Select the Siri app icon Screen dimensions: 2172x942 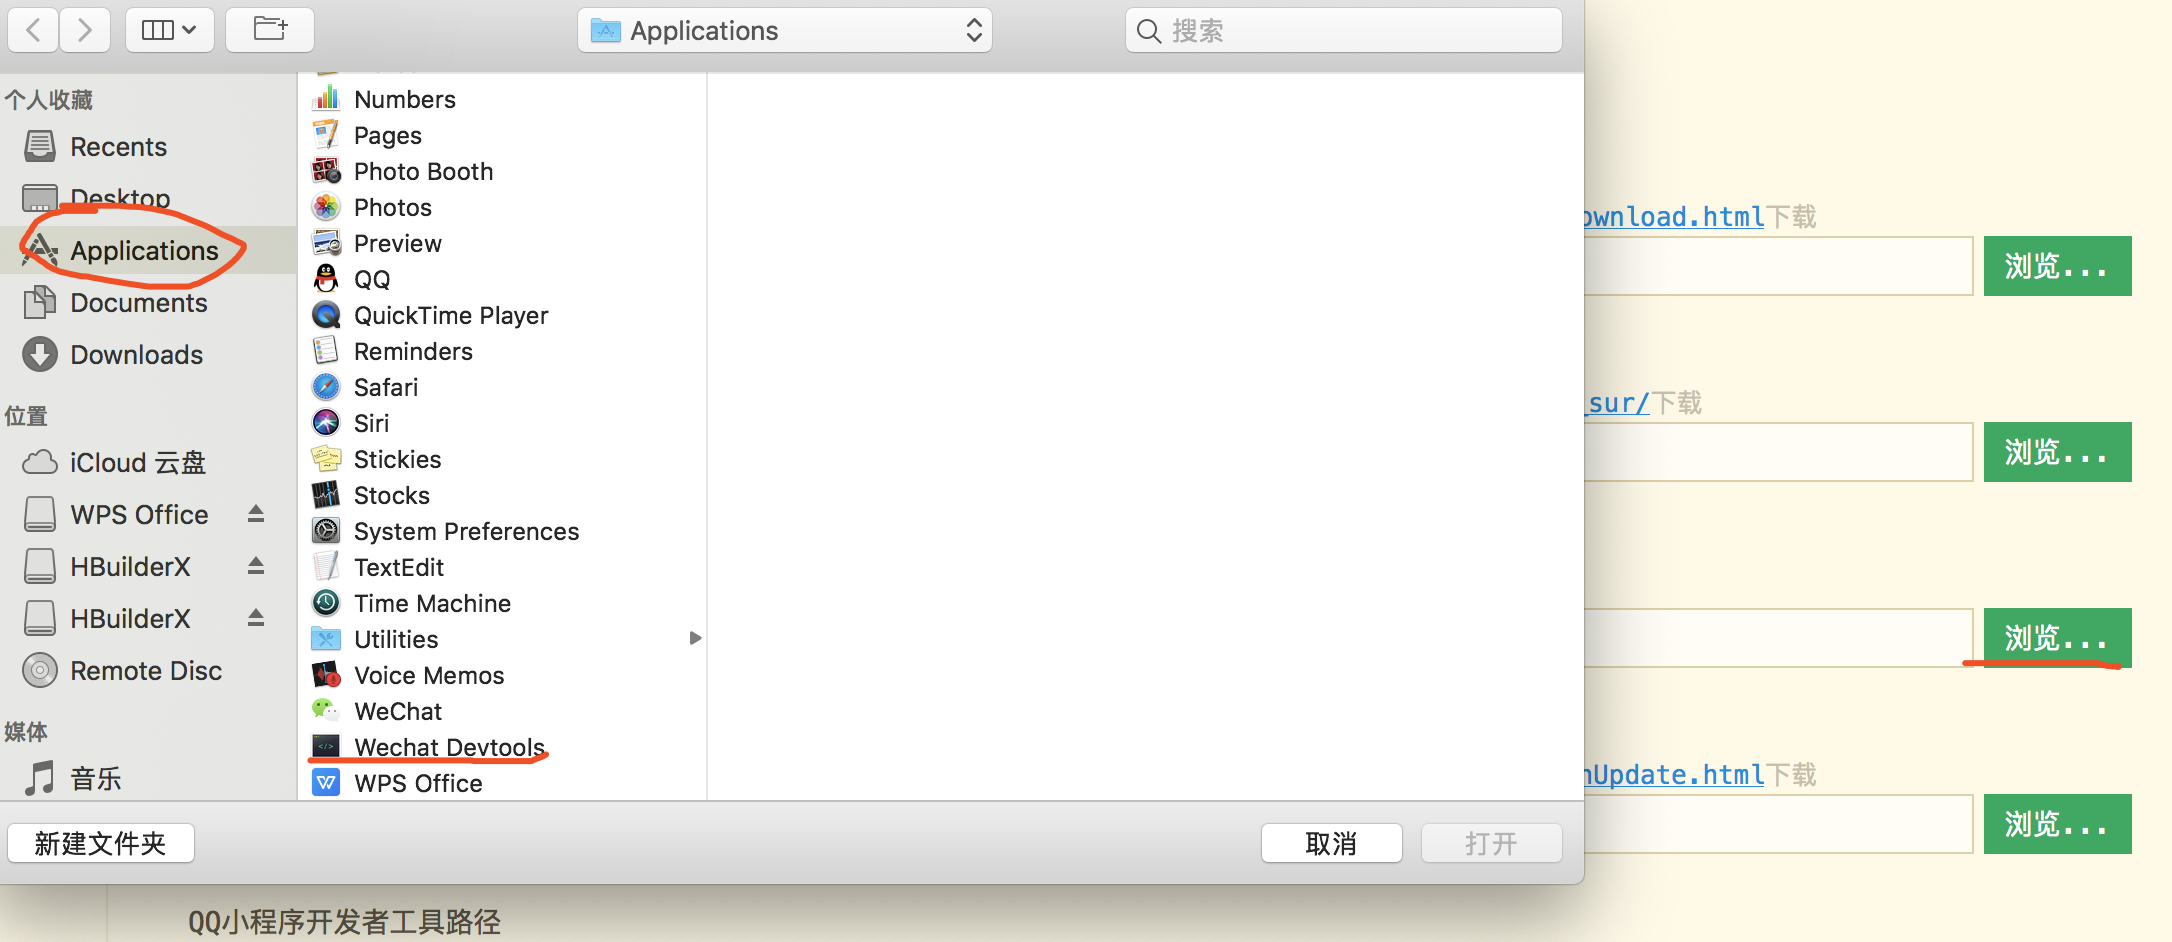[326, 423]
